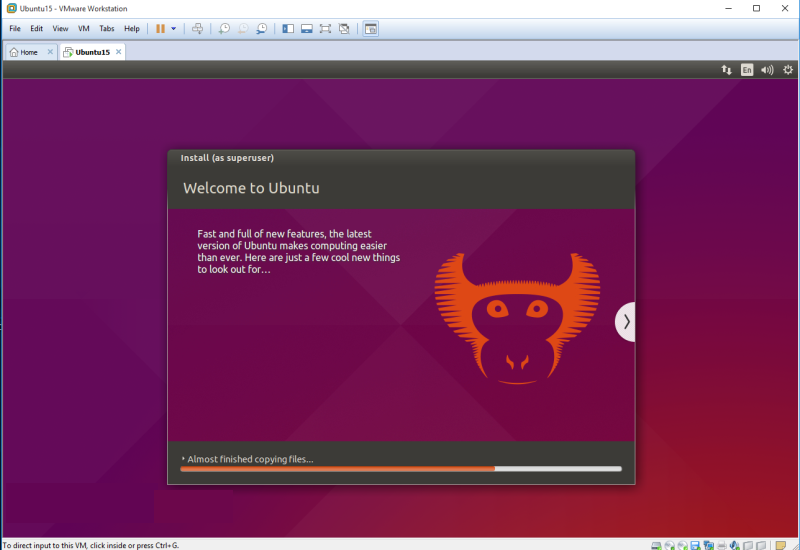Close the Ubuntu15 tab

point(118,52)
